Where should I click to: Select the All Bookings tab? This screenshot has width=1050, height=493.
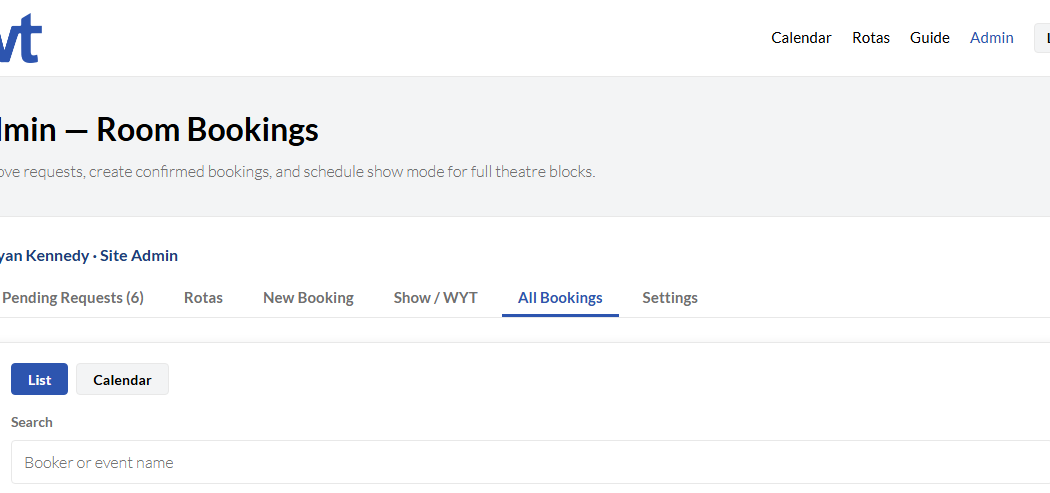(560, 297)
